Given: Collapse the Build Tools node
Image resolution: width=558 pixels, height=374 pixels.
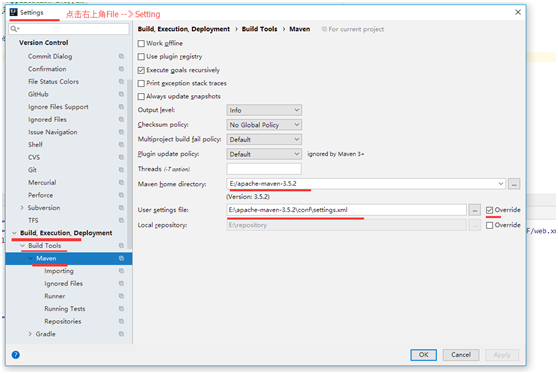Looking at the screenshot, I should (22, 246).
